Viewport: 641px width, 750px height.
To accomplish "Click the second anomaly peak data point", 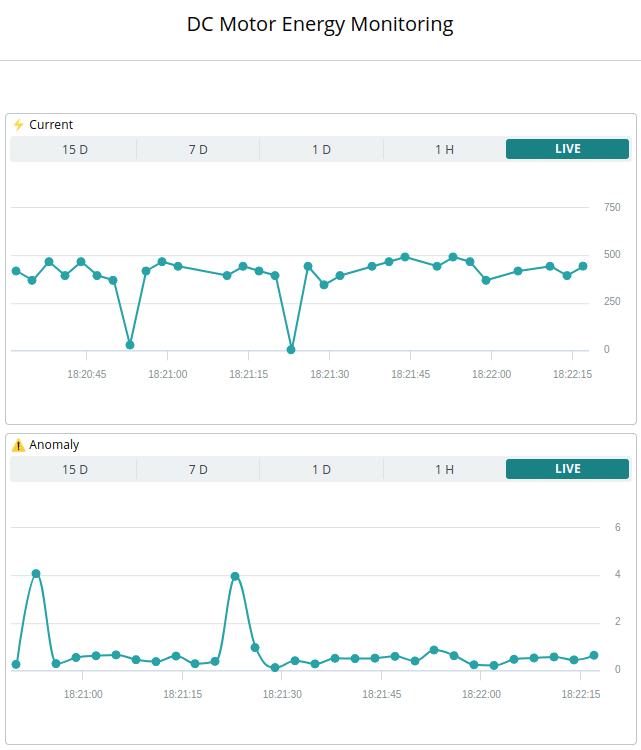I will click(x=235, y=576).
